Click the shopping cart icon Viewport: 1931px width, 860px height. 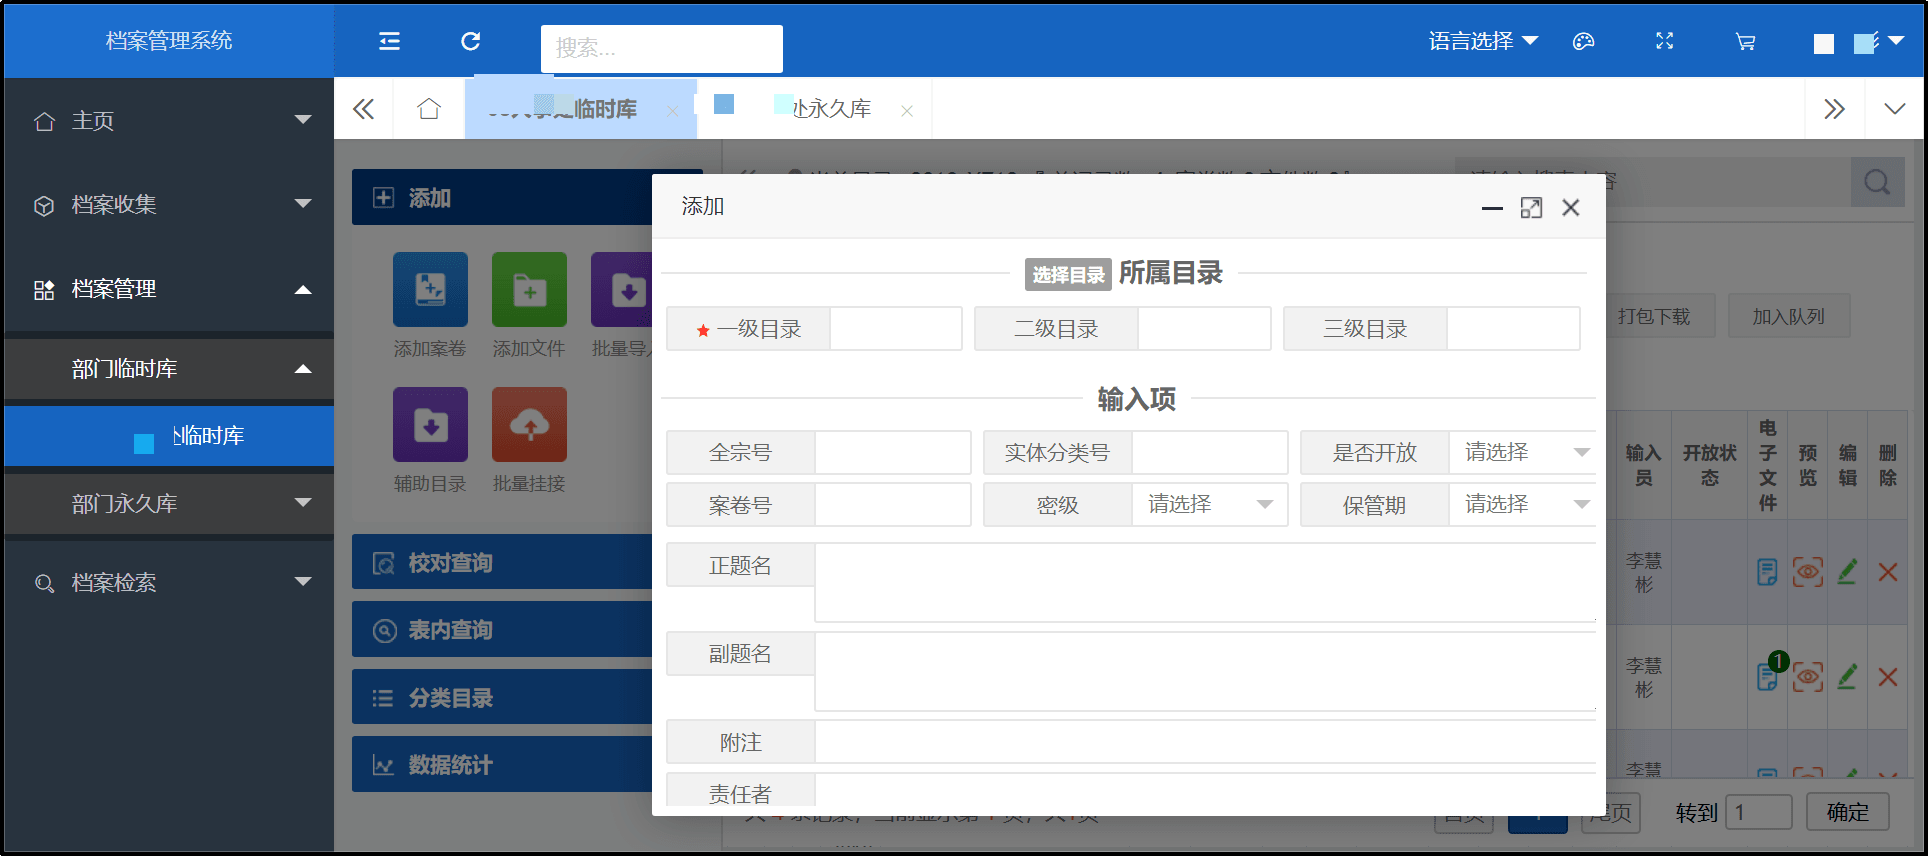click(1745, 41)
